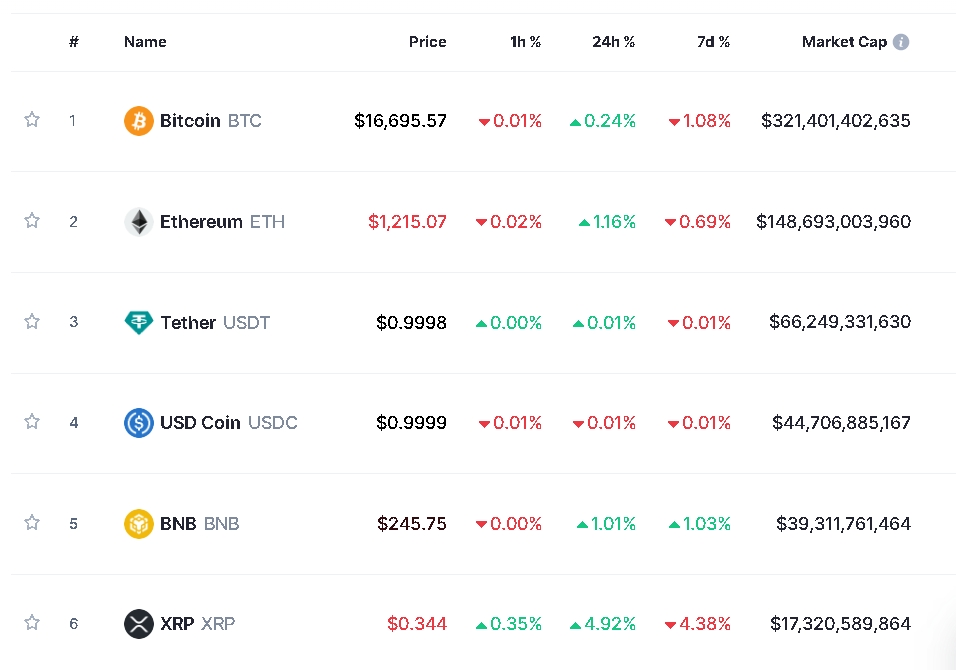The height and width of the screenshot is (670, 956).
Task: Sort the table by Price column
Action: (427, 42)
